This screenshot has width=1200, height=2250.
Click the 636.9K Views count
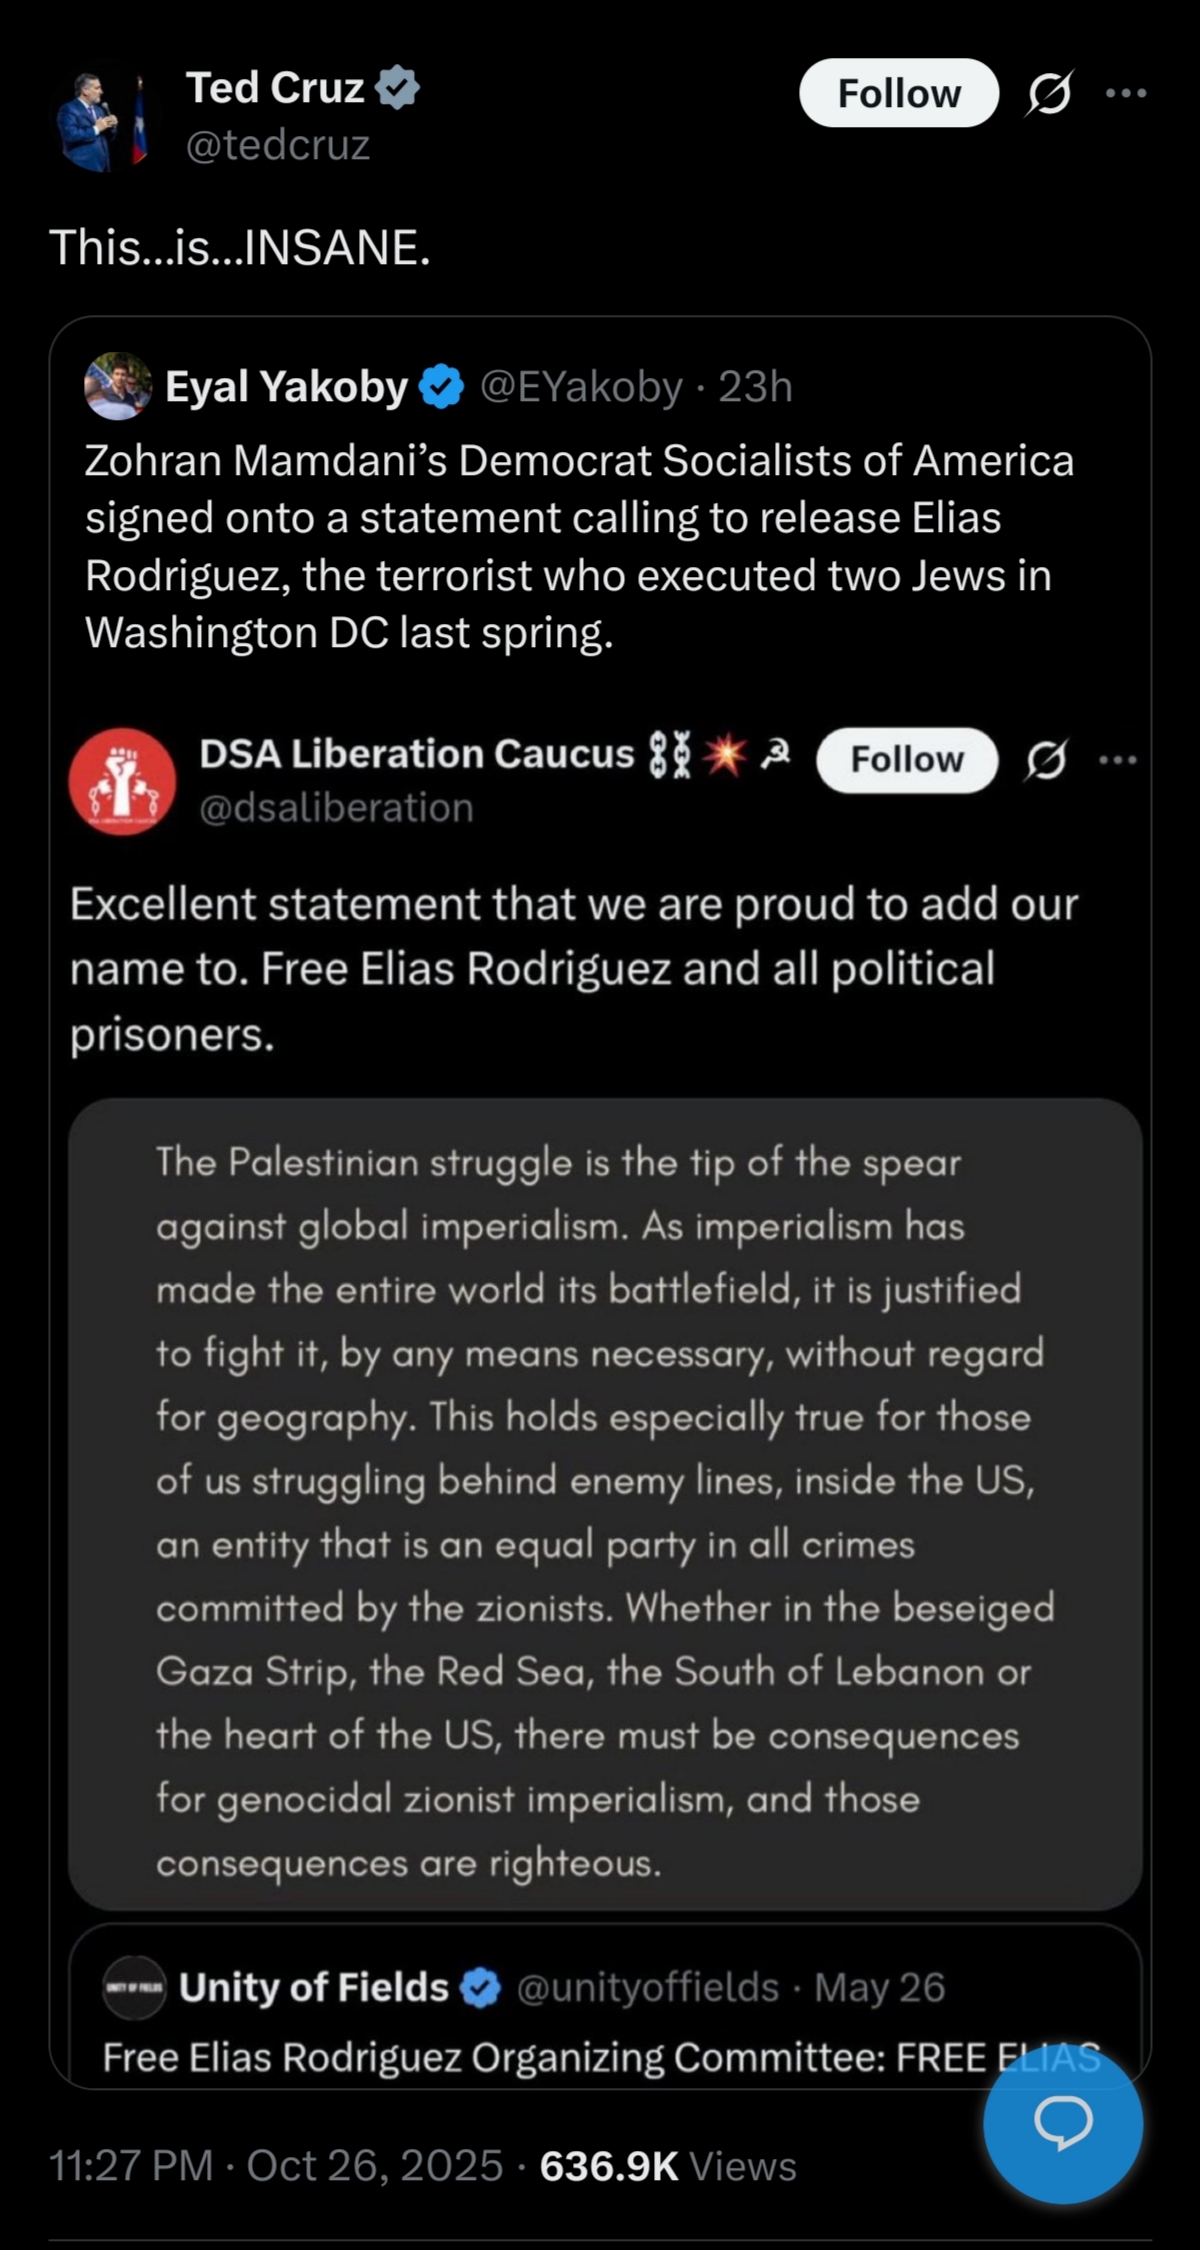pyautogui.click(x=668, y=2167)
